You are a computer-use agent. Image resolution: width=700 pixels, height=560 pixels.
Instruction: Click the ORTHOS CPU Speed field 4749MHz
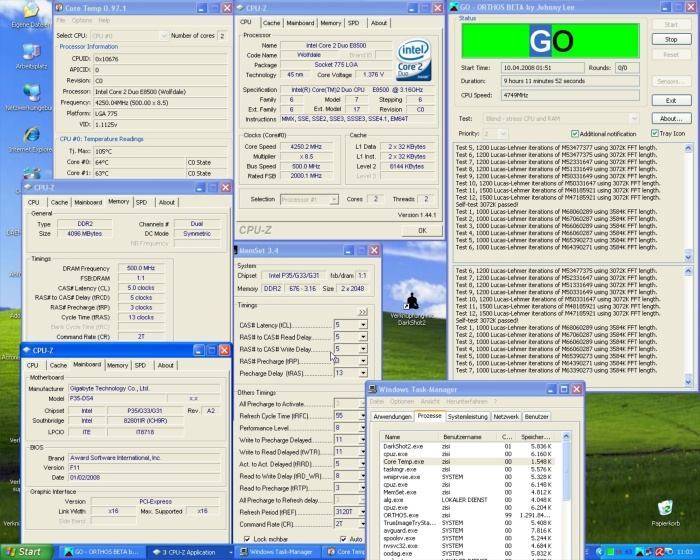570,95
